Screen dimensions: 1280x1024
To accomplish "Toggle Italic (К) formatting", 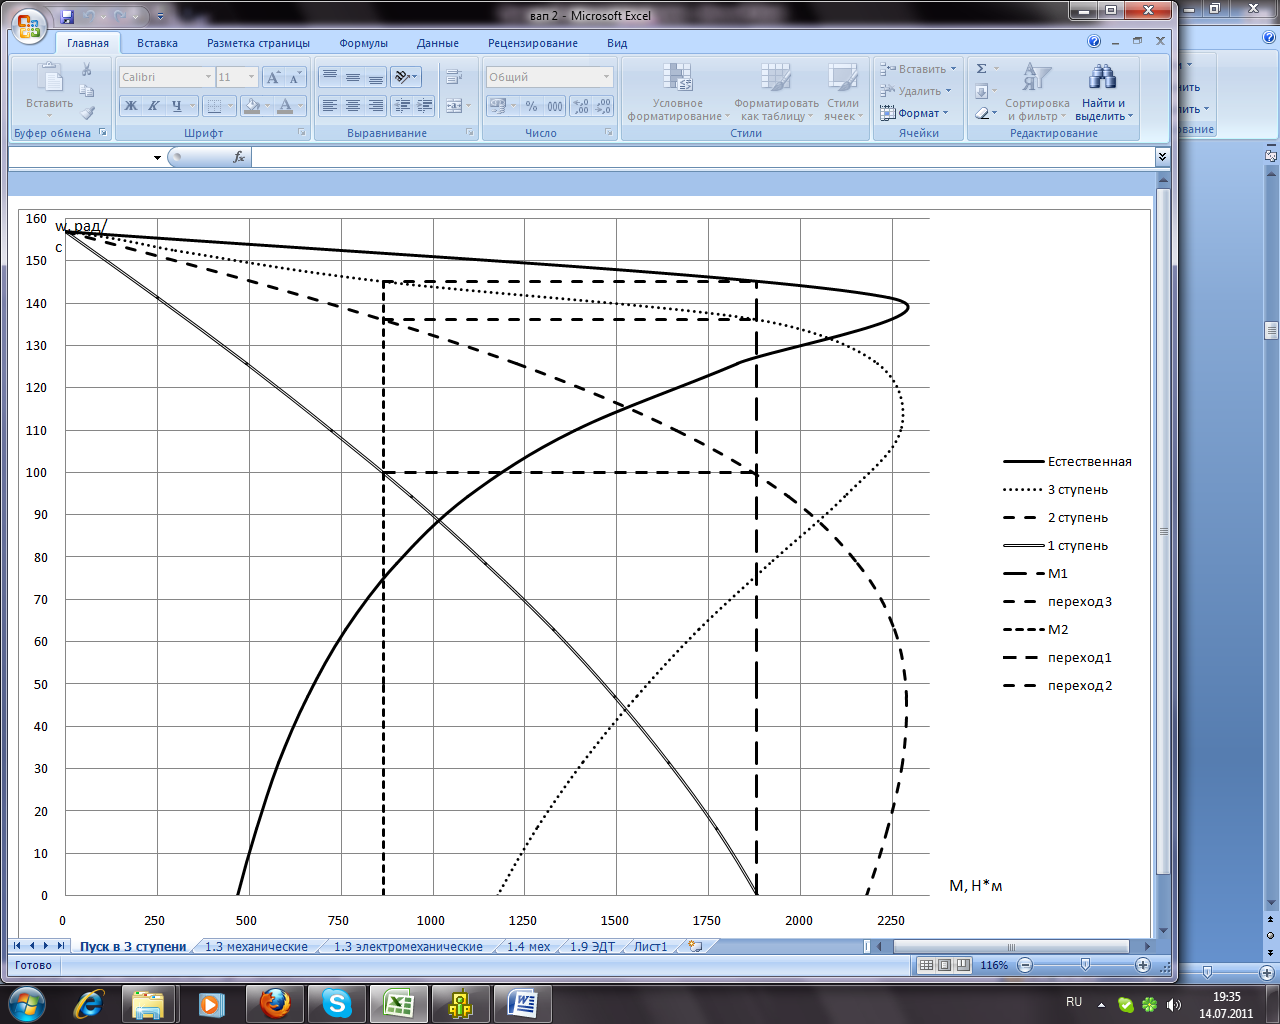I will coord(154,106).
